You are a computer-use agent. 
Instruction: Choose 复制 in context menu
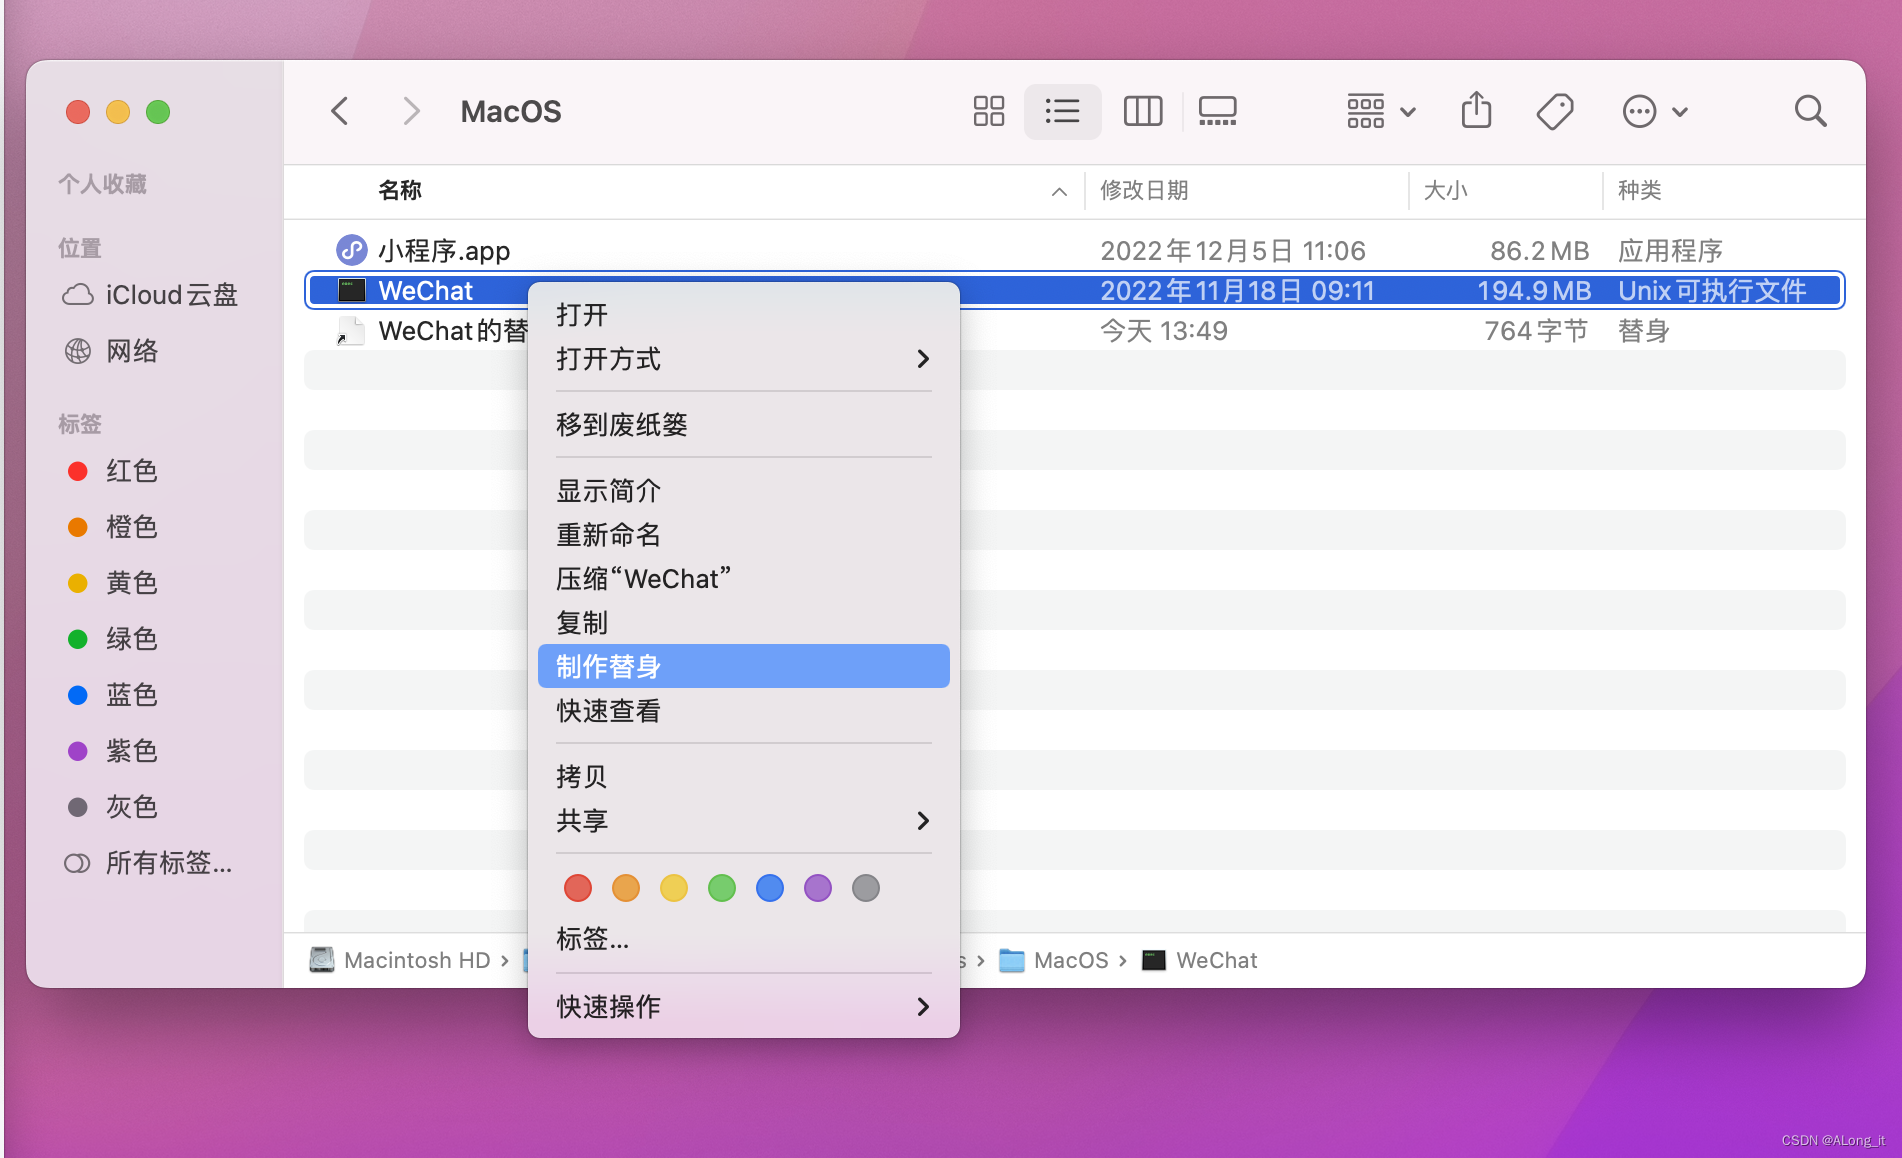pos(743,623)
